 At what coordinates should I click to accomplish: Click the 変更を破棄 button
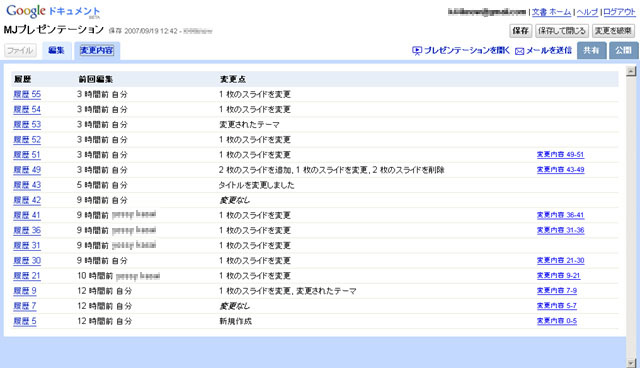click(613, 31)
